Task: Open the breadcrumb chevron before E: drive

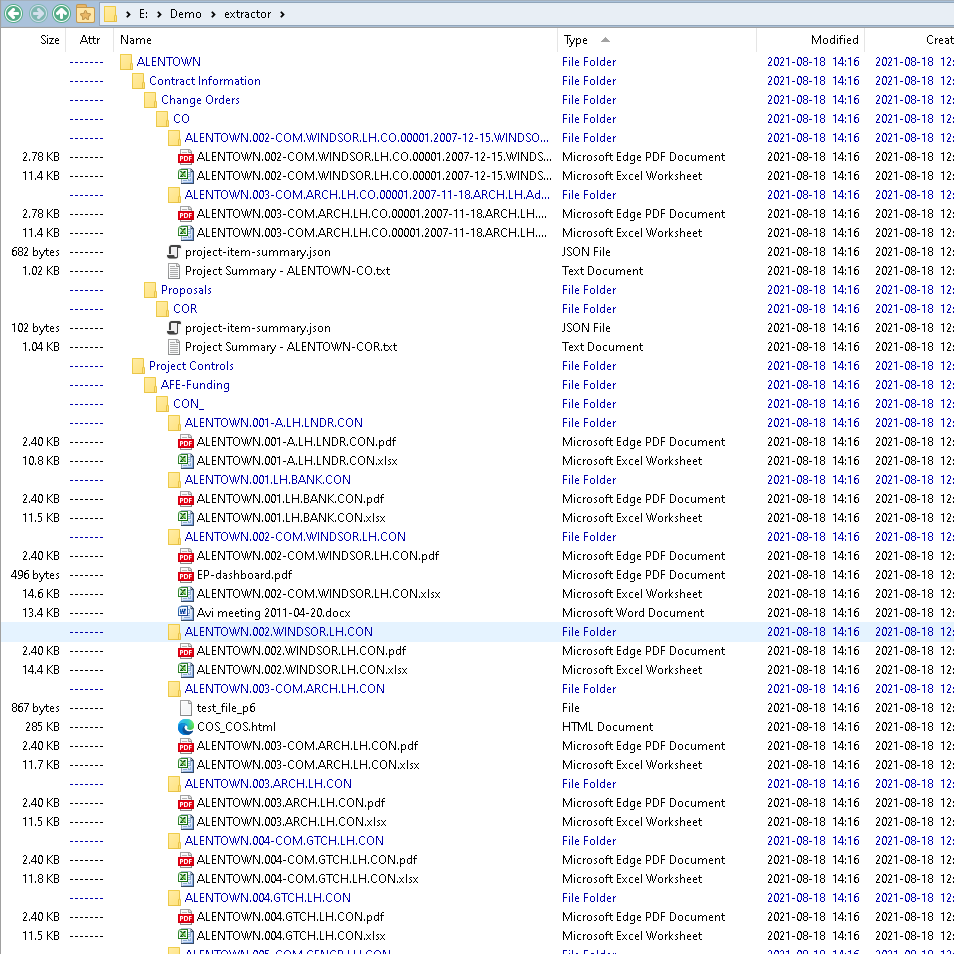Action: coord(129,14)
